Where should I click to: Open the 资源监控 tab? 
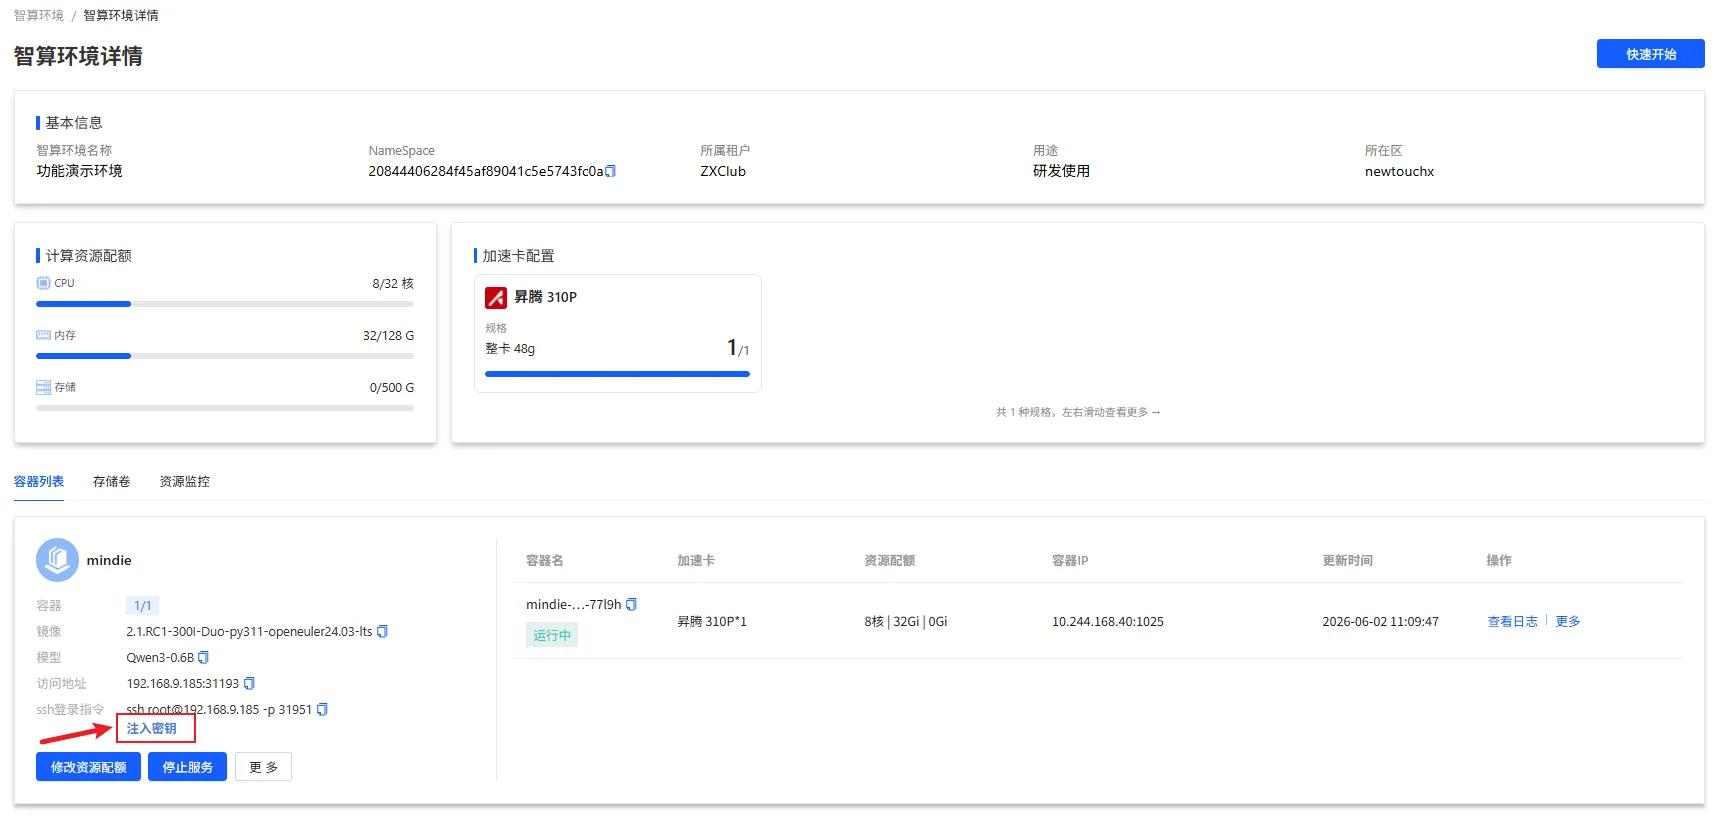(185, 481)
